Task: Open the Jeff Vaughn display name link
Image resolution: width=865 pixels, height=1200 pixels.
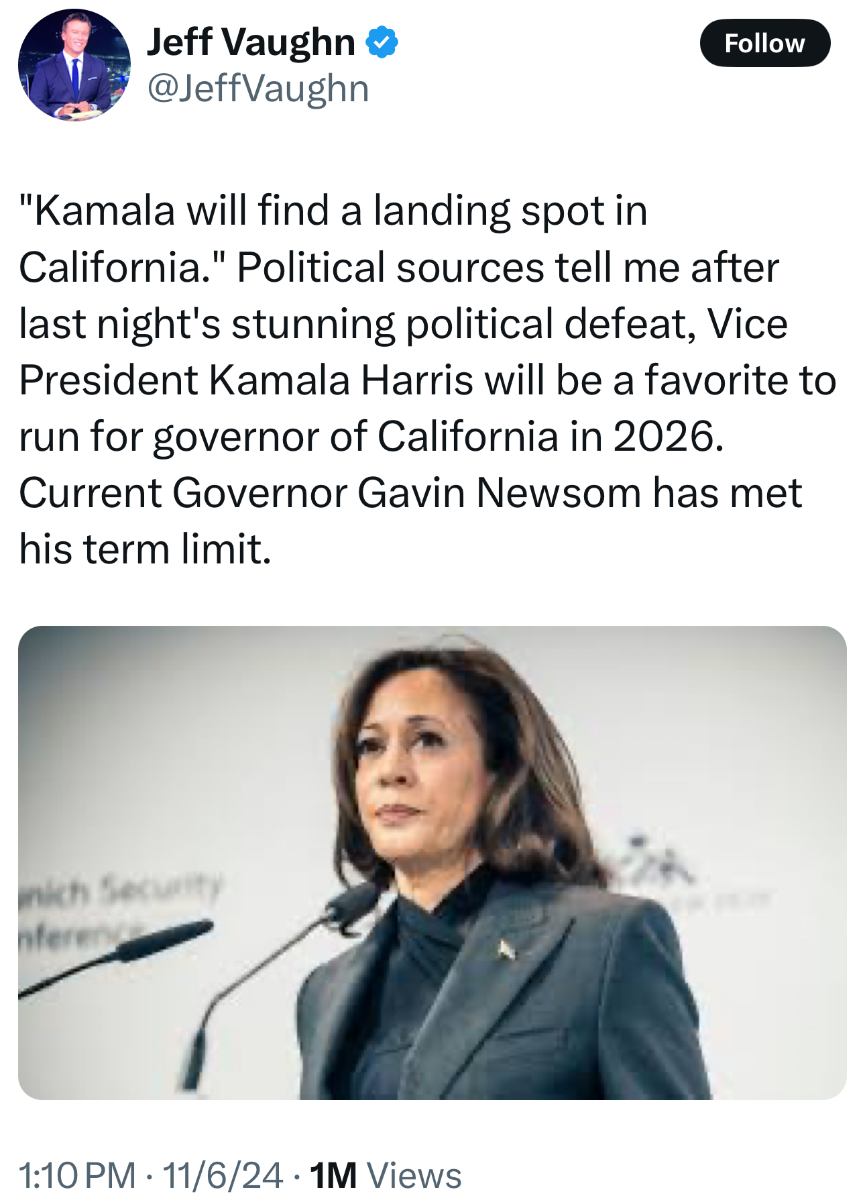Action: [250, 43]
